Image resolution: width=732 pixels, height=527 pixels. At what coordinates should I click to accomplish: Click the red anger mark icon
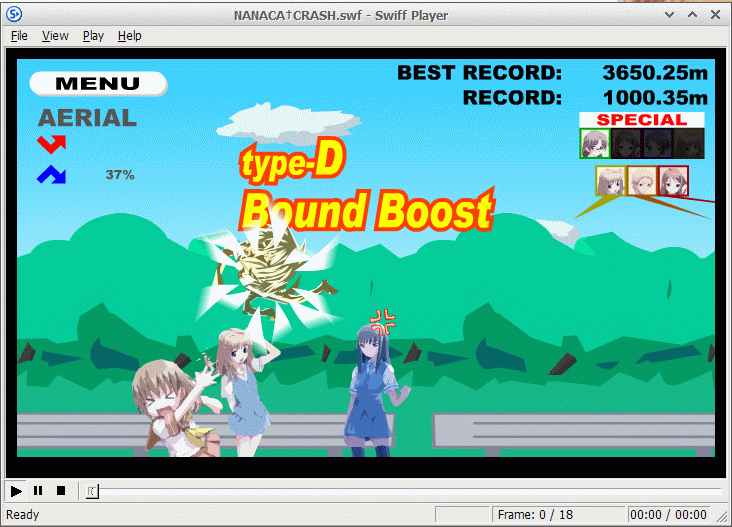383,322
